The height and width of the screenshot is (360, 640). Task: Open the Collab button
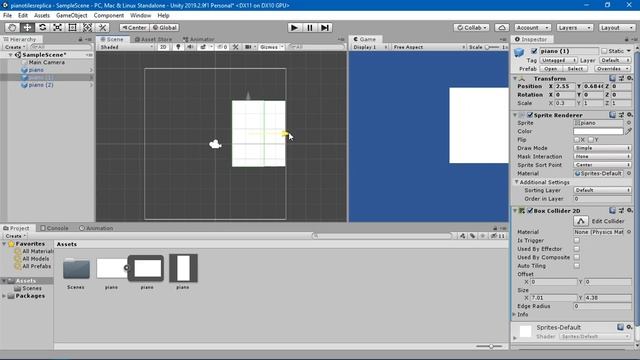click(x=472, y=27)
